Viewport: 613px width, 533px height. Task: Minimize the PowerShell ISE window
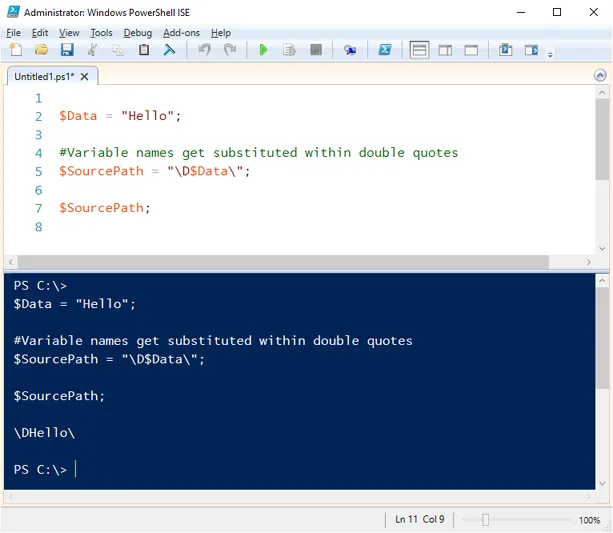pos(521,12)
